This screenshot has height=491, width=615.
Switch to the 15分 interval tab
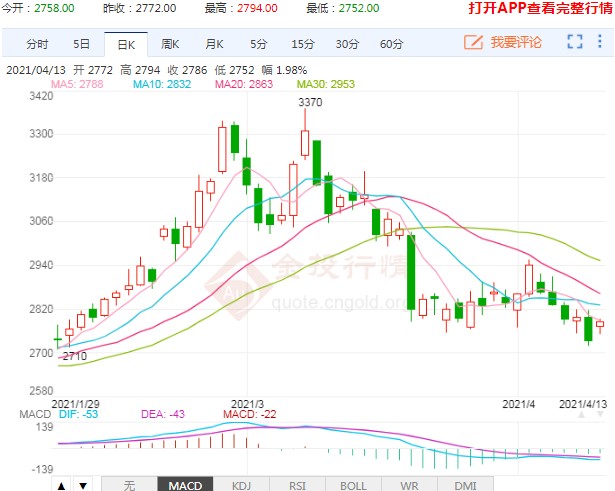click(x=303, y=44)
